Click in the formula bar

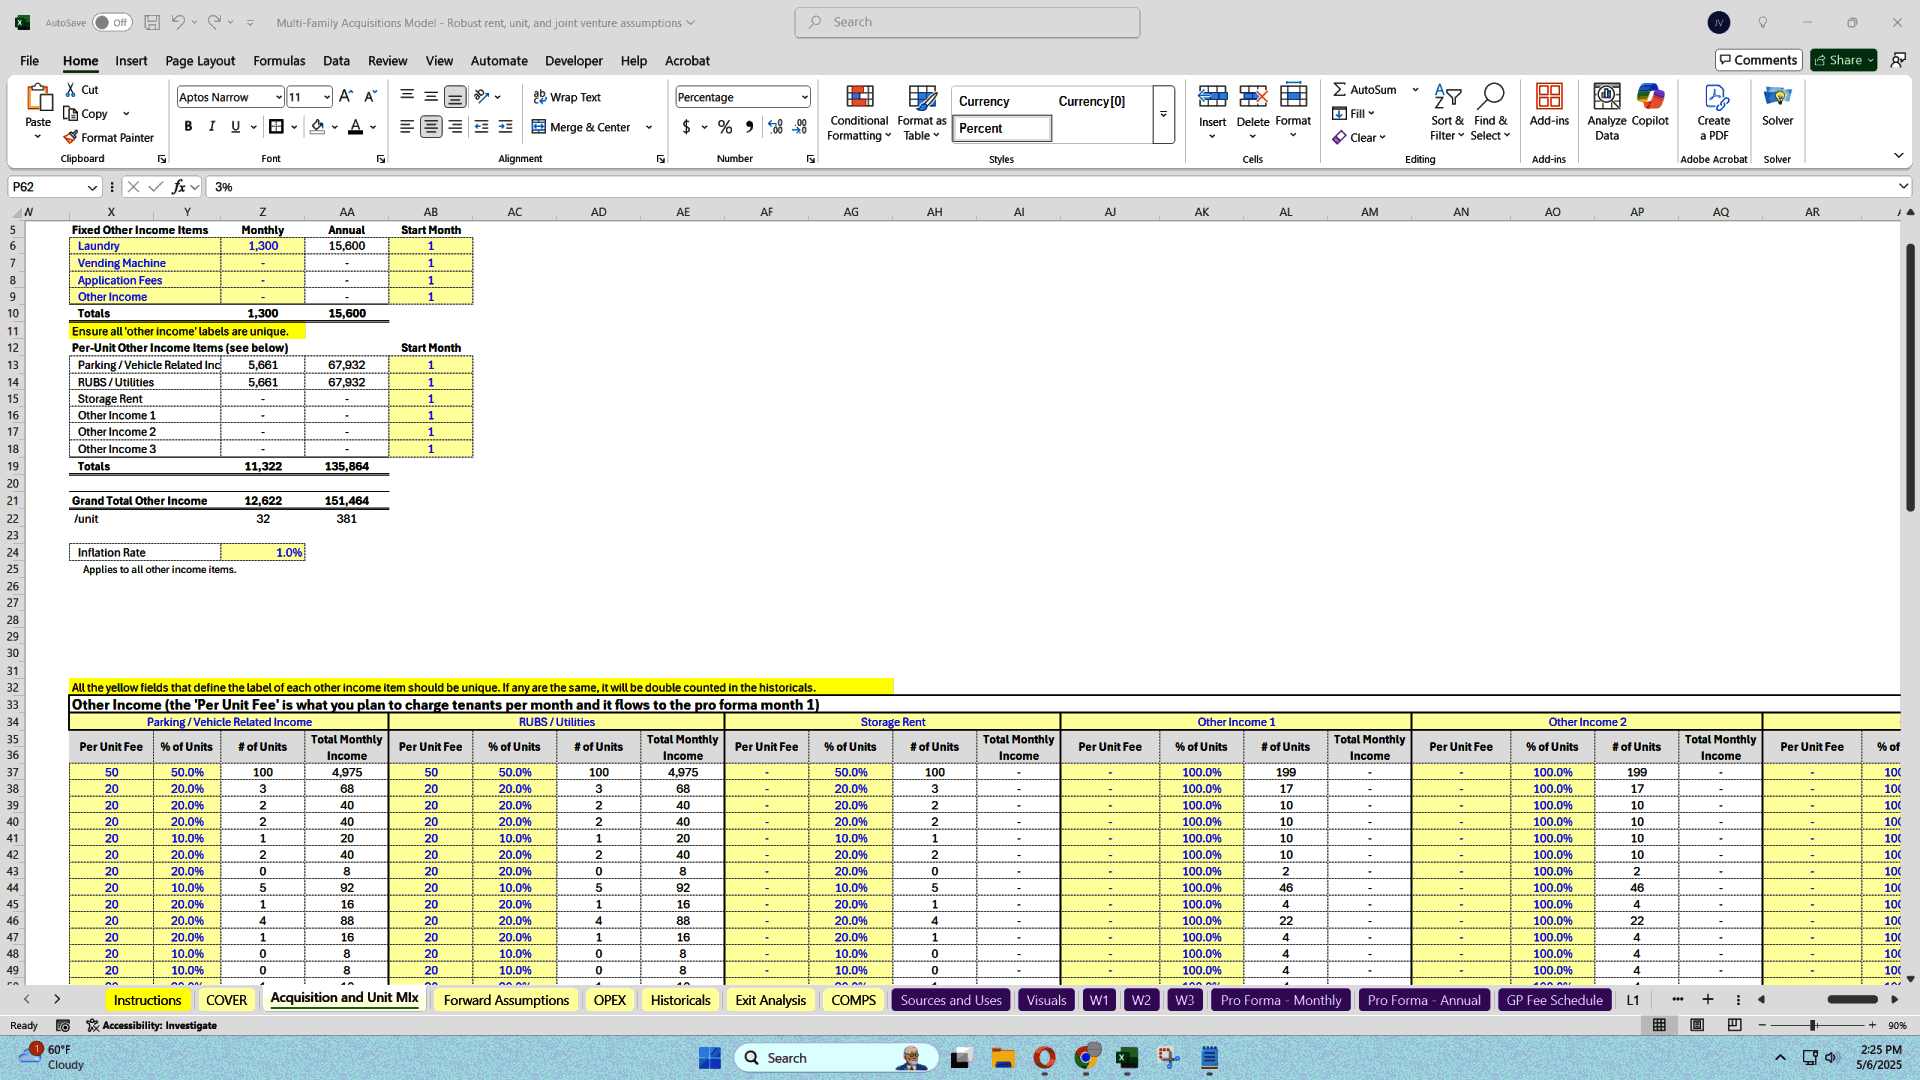pyautogui.click(x=1050, y=187)
